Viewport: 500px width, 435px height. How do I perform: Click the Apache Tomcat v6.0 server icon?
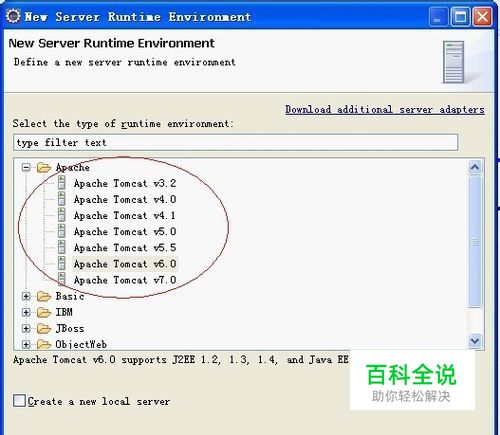(62, 263)
